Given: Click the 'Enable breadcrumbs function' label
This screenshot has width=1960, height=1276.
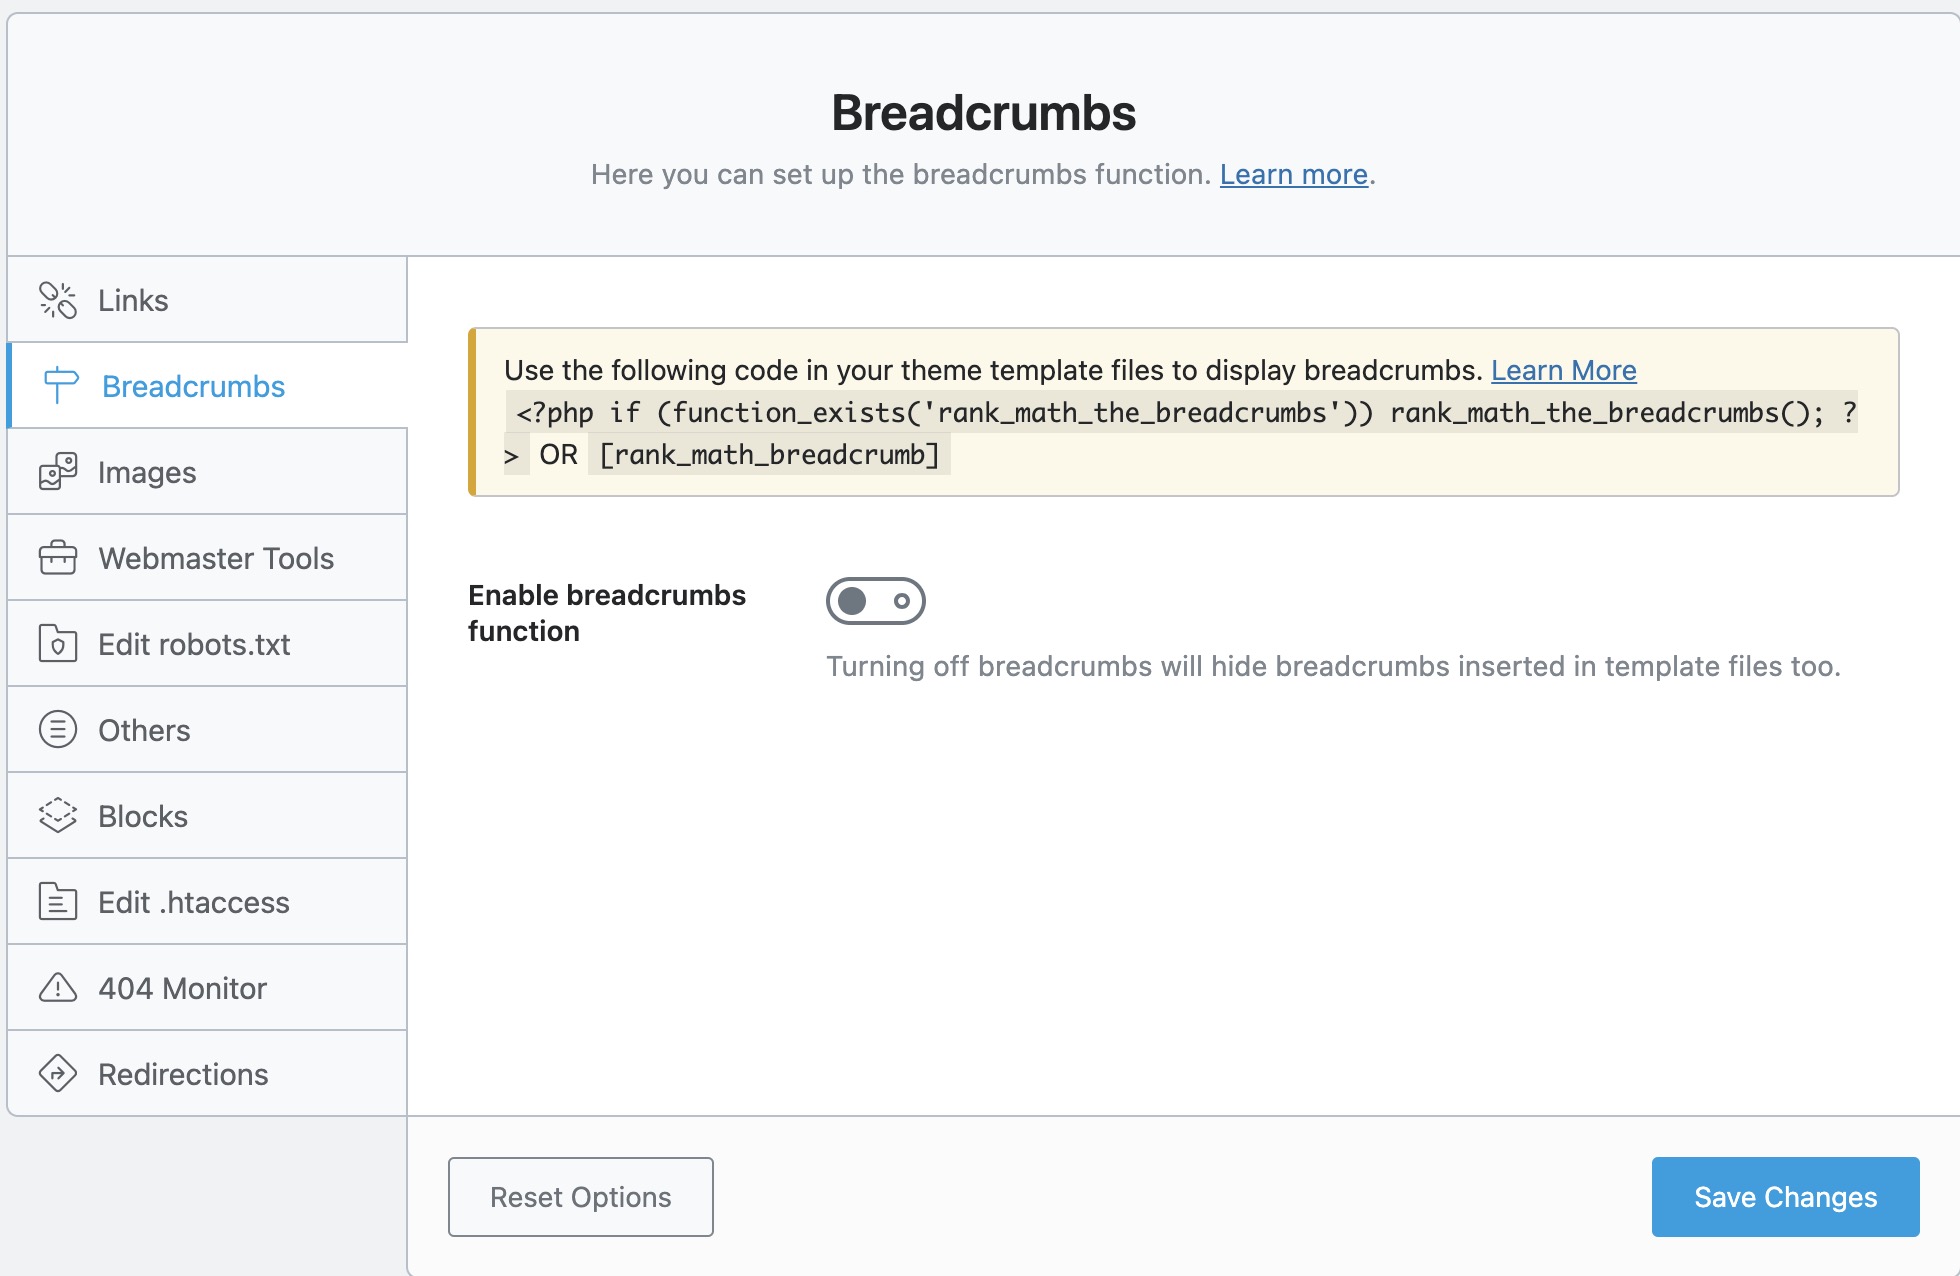Looking at the screenshot, I should click(607, 613).
